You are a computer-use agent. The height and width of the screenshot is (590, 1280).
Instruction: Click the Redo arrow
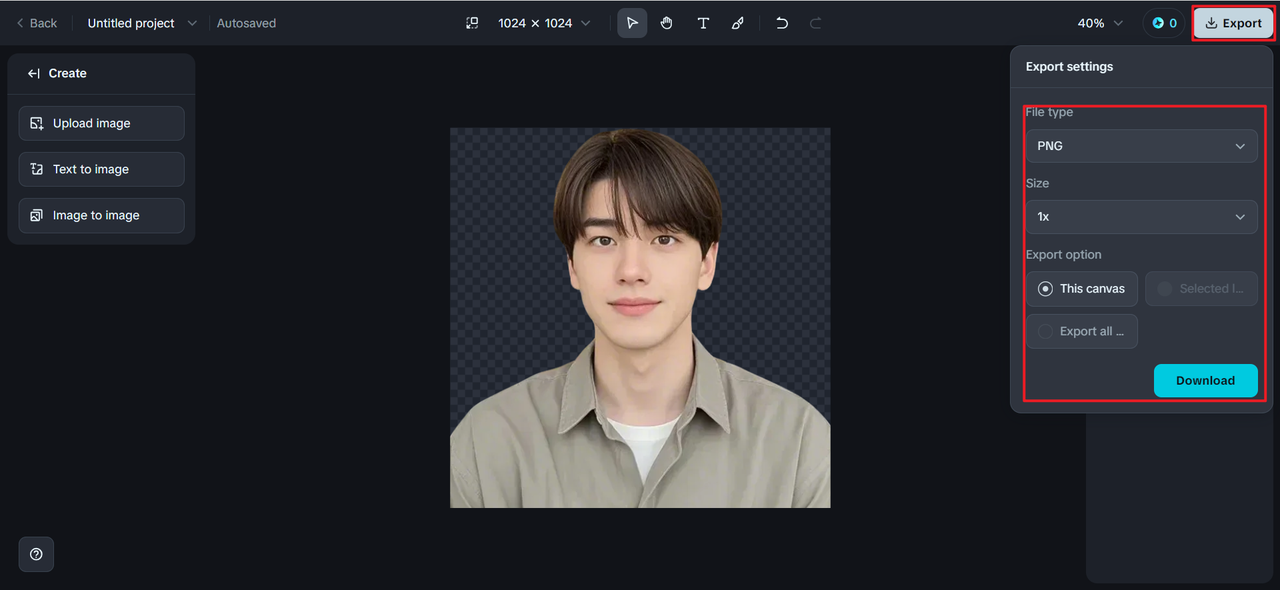coord(816,23)
